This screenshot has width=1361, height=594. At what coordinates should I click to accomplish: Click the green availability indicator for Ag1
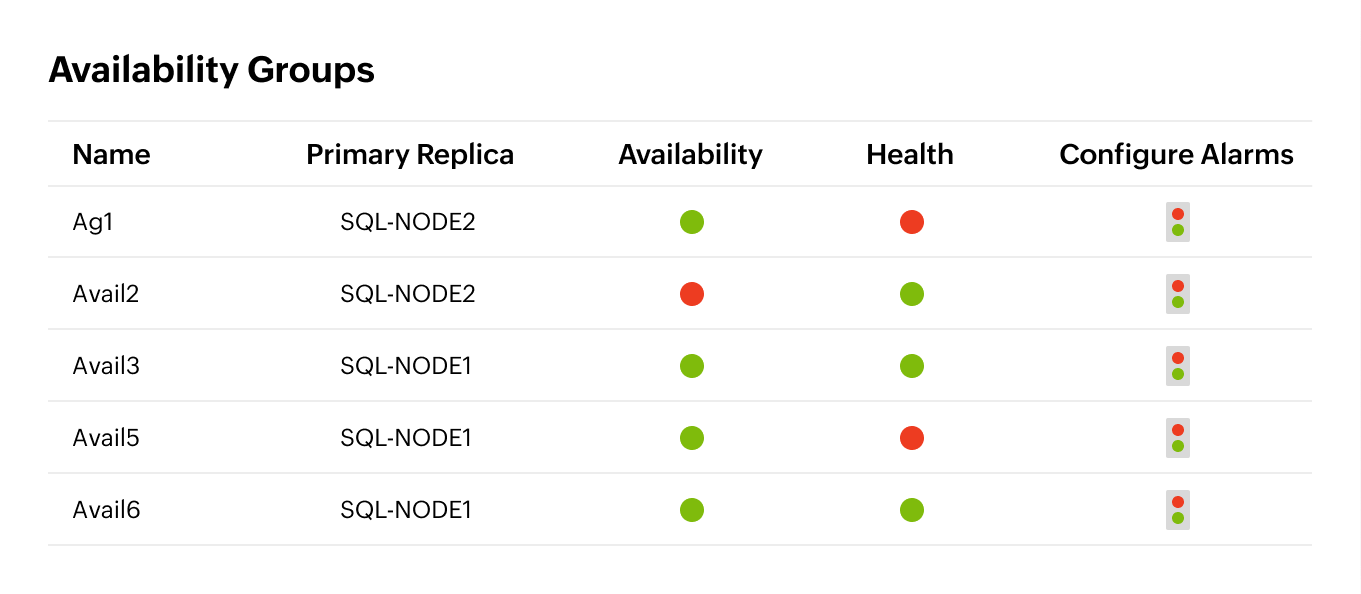691,222
